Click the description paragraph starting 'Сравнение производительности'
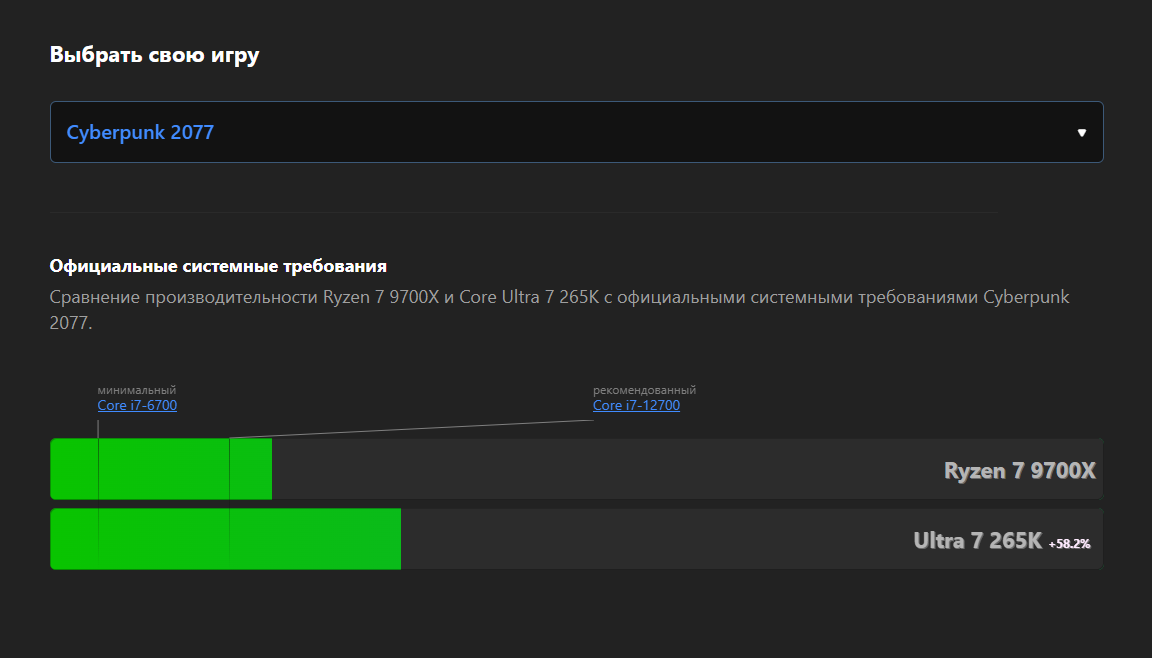 coord(559,310)
